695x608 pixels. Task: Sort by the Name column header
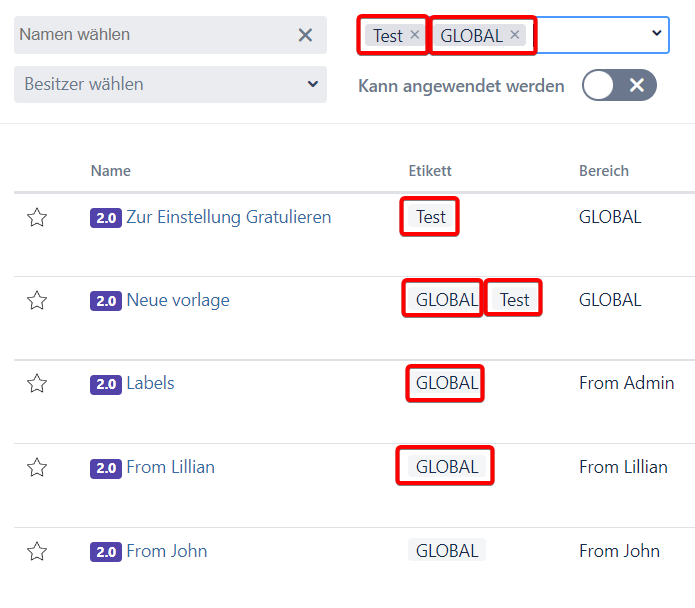[110, 171]
